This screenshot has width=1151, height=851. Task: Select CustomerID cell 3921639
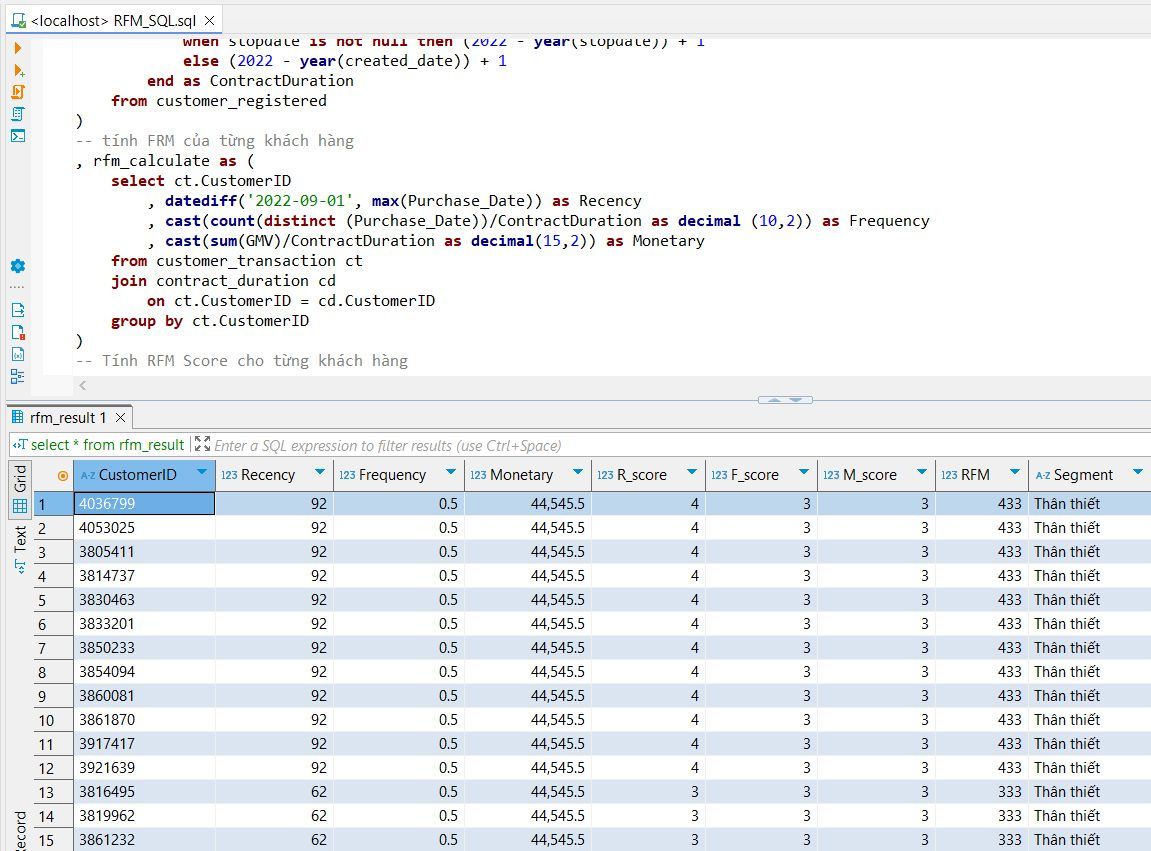pyautogui.click(x=144, y=768)
